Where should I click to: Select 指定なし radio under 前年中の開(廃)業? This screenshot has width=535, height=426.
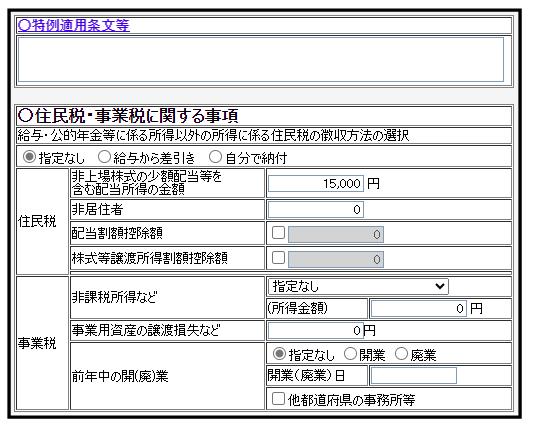coord(279,354)
